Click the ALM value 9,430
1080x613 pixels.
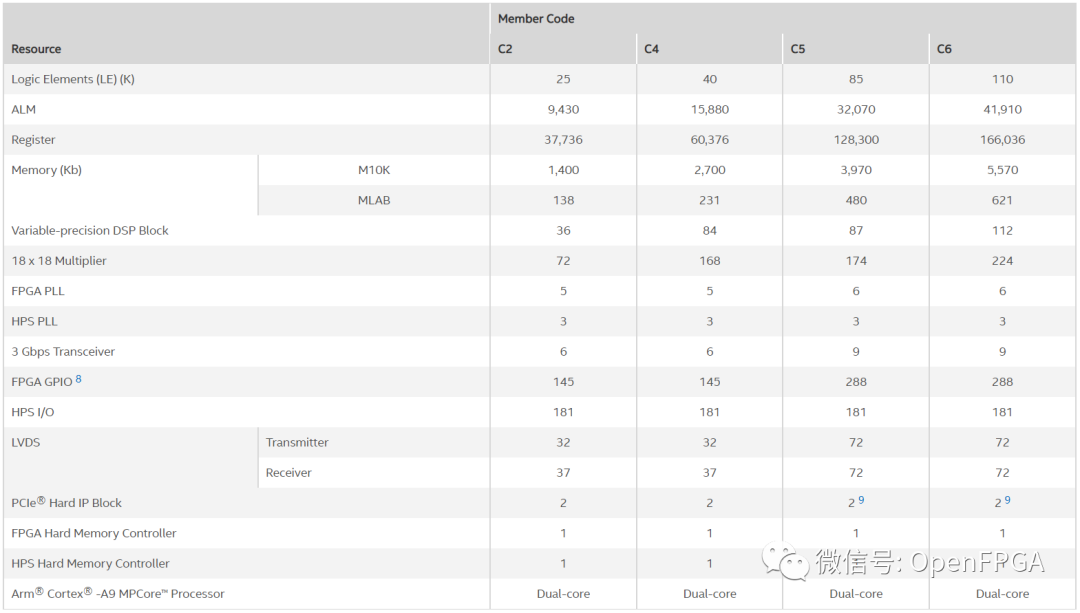click(x=563, y=110)
